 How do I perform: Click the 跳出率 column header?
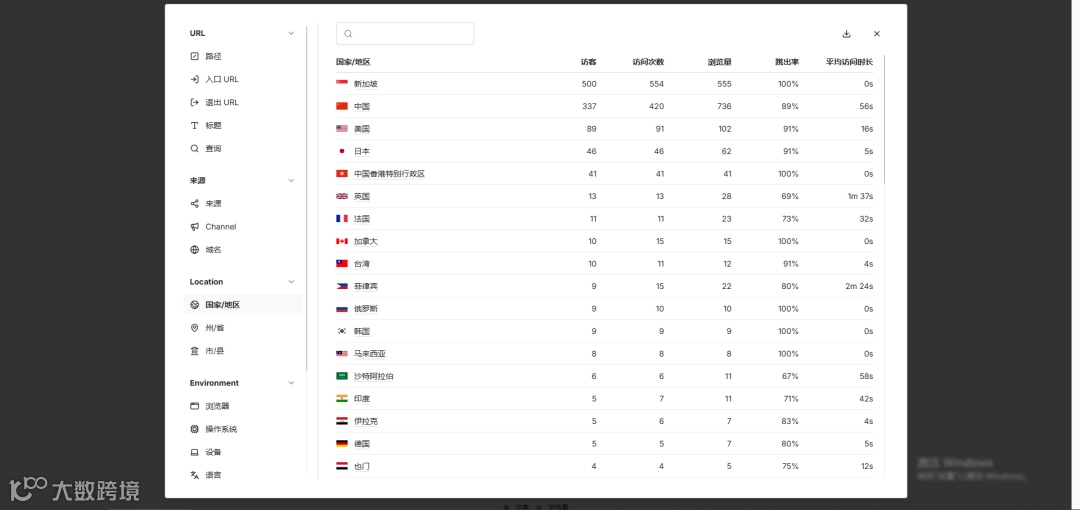(x=787, y=62)
